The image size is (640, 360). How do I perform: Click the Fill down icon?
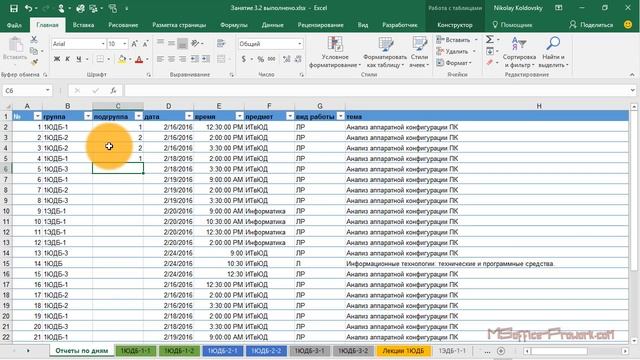[x=490, y=51]
